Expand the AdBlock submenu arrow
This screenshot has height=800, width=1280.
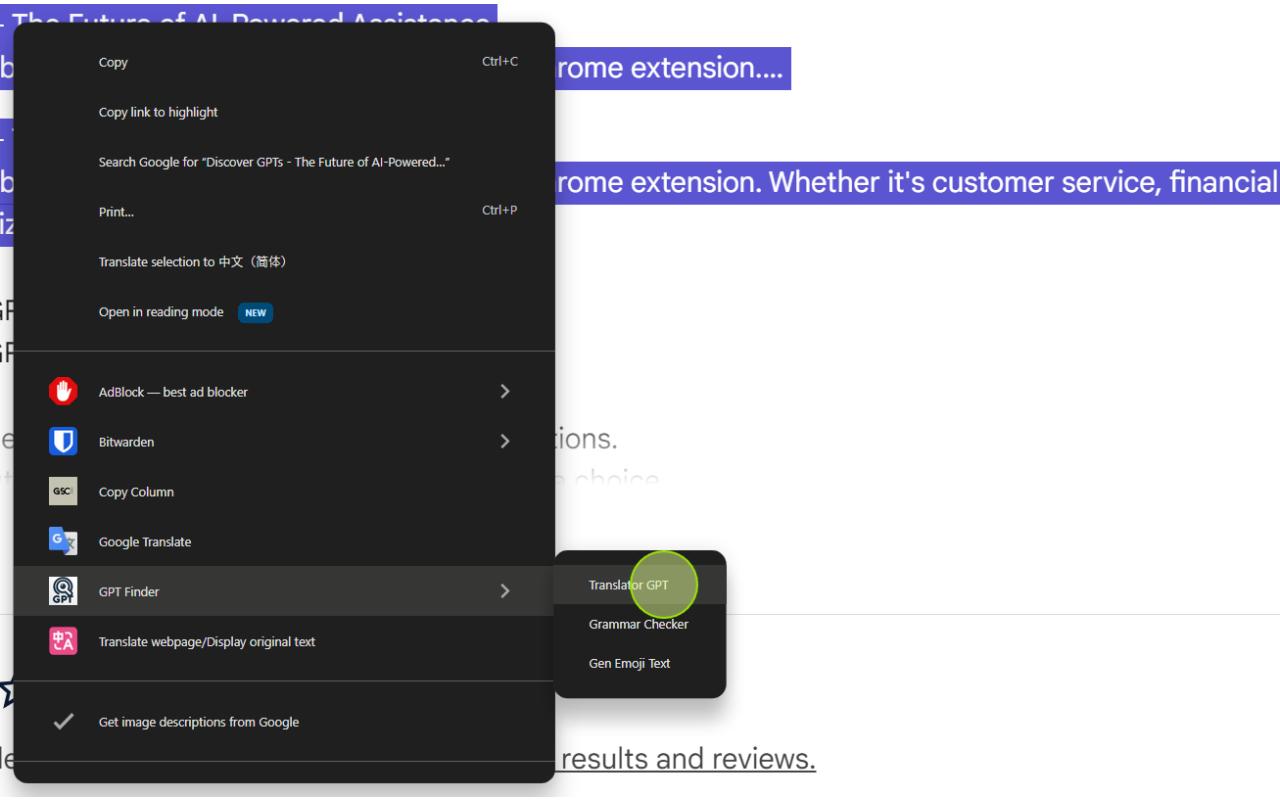tap(505, 391)
